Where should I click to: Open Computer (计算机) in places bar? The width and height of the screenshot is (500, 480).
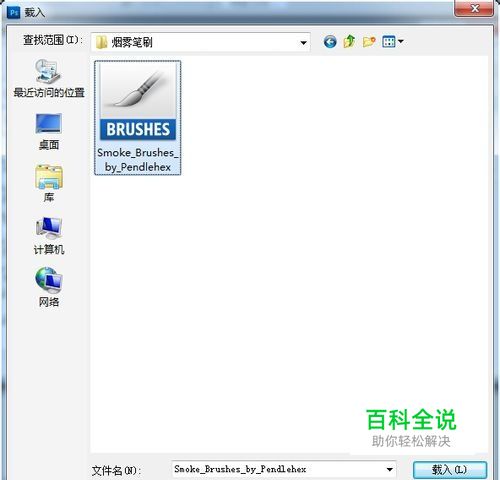[x=49, y=236]
